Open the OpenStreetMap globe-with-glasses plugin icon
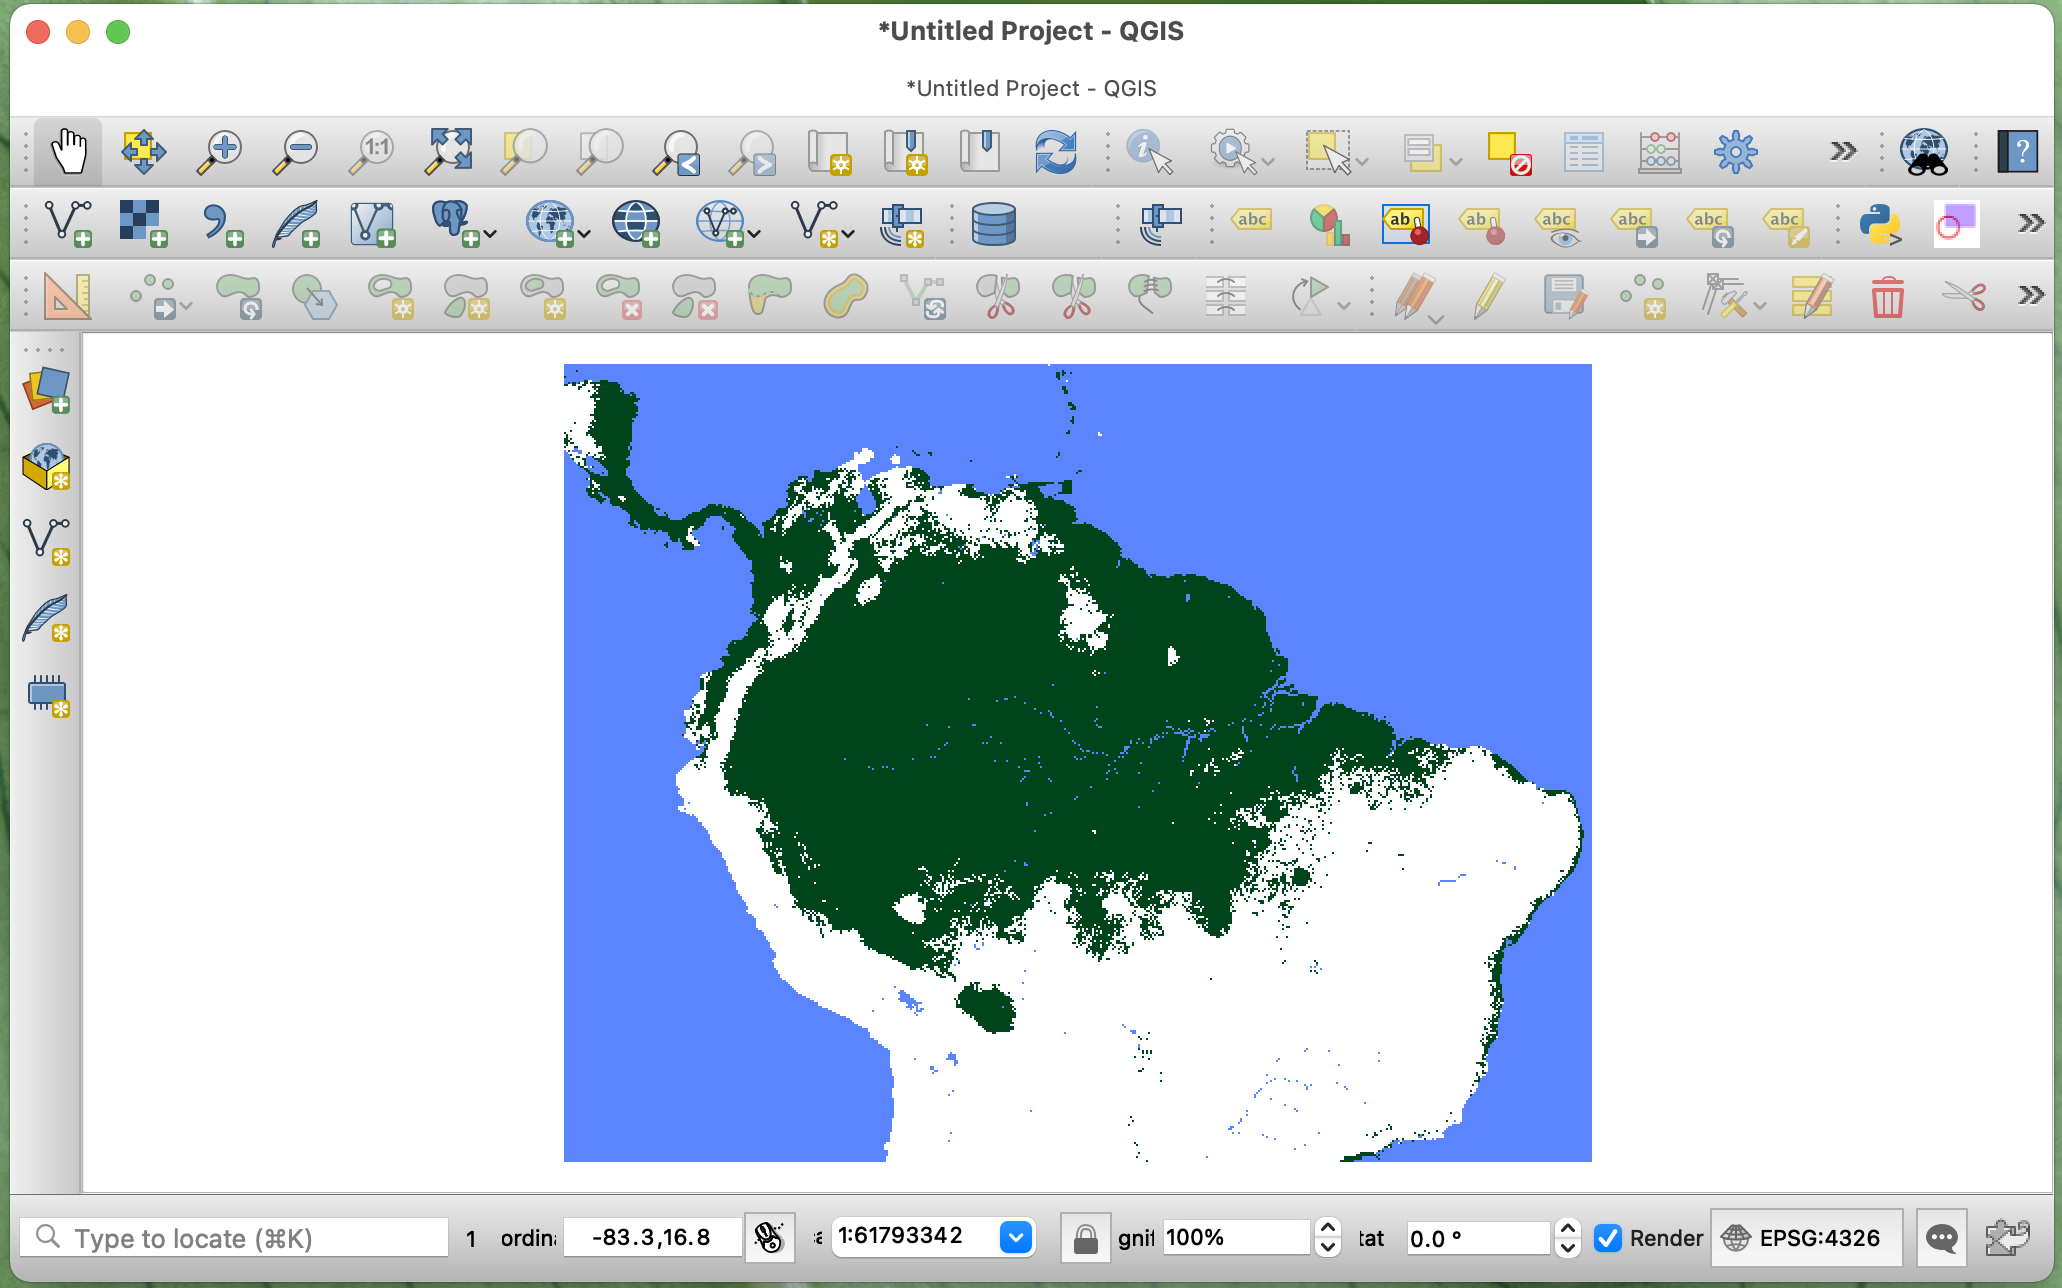 point(1923,152)
